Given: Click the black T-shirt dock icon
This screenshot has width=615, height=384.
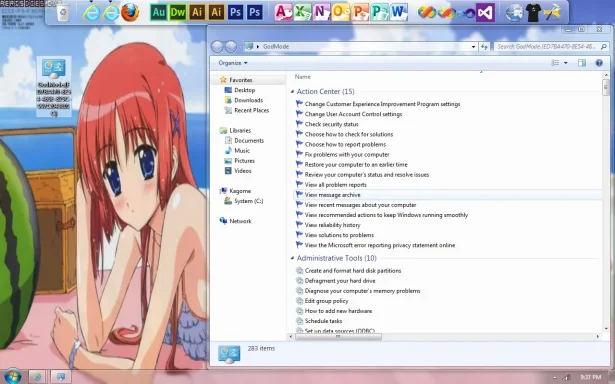Looking at the screenshot, I should click(533, 13).
